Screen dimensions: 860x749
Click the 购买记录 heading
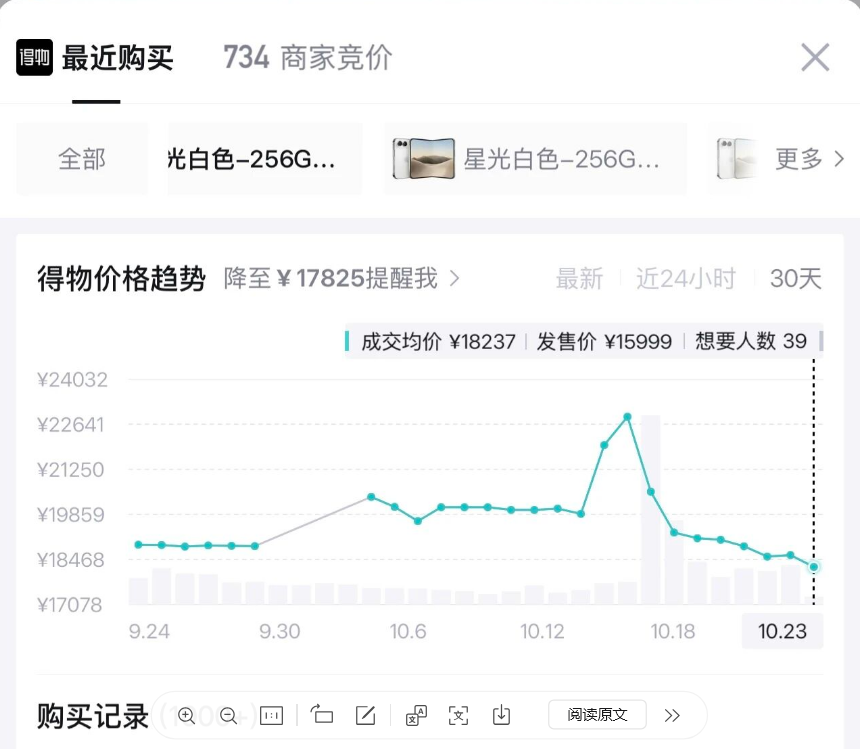(93, 716)
